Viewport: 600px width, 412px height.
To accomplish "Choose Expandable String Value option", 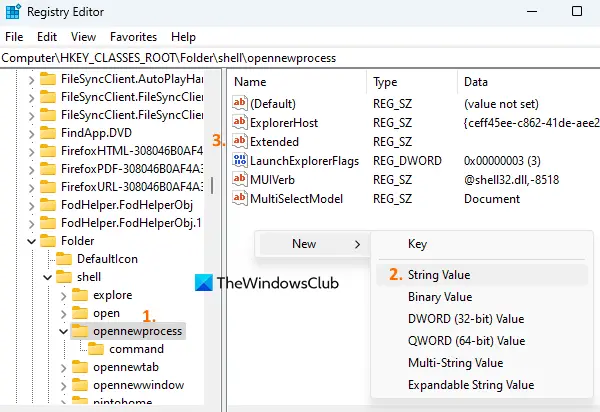I will click(x=482, y=384).
